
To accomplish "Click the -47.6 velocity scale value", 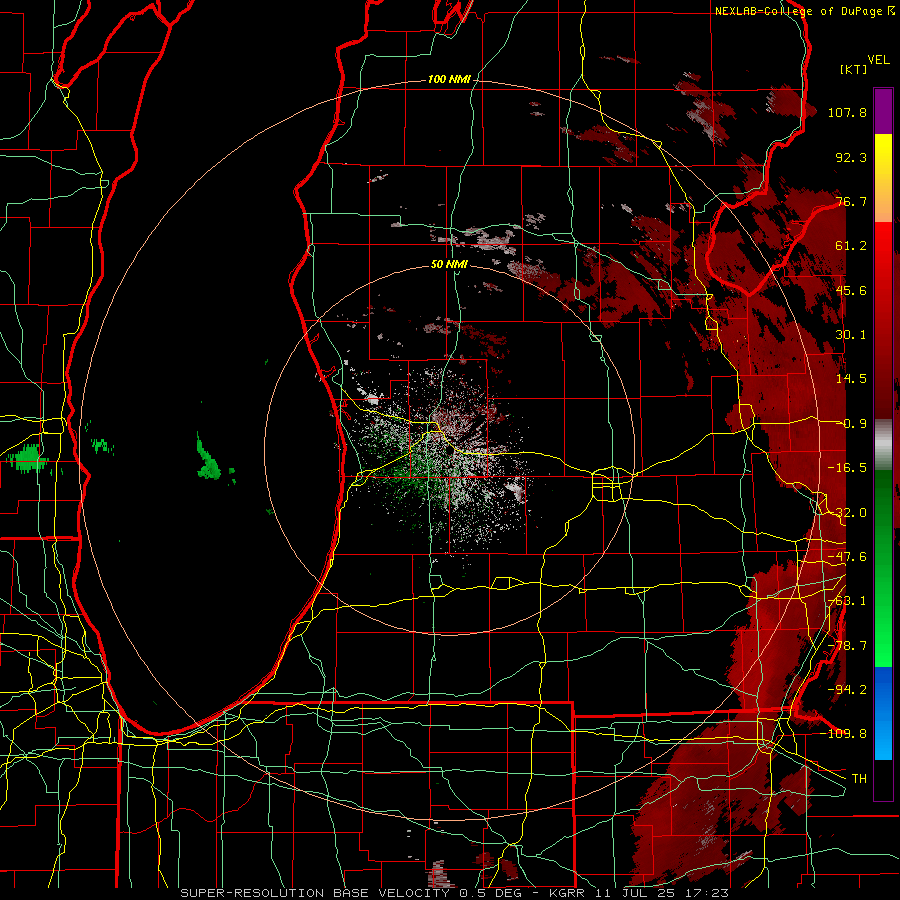I will pos(847,557).
